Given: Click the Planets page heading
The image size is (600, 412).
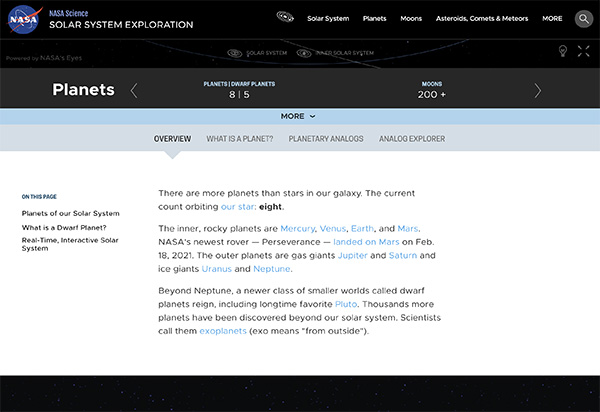Looking at the screenshot, I should point(83,90).
